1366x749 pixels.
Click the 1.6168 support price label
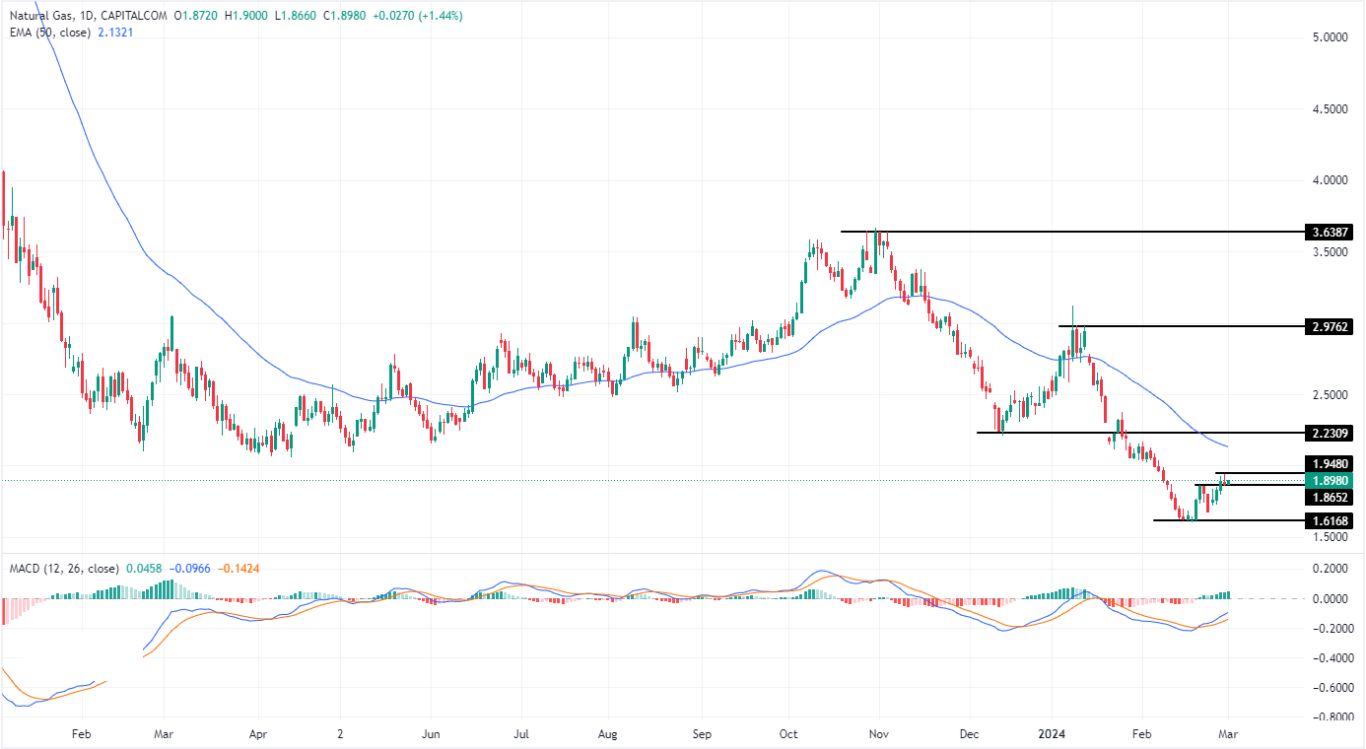click(x=1330, y=521)
